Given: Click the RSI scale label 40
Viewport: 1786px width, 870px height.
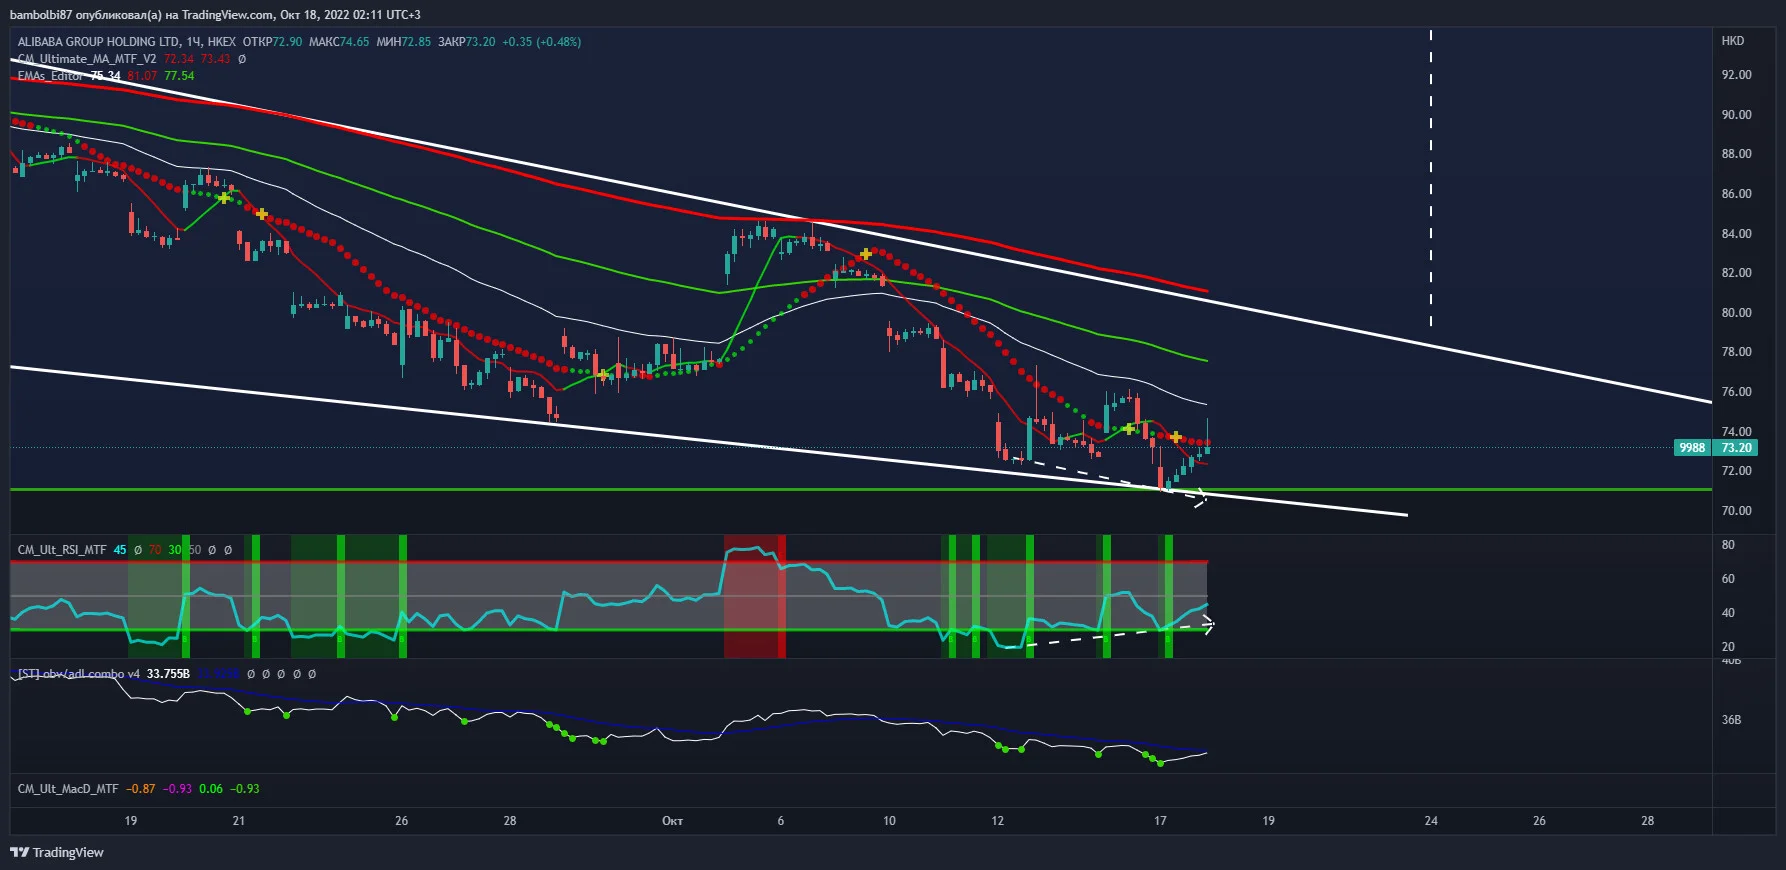Looking at the screenshot, I should [x=1728, y=613].
